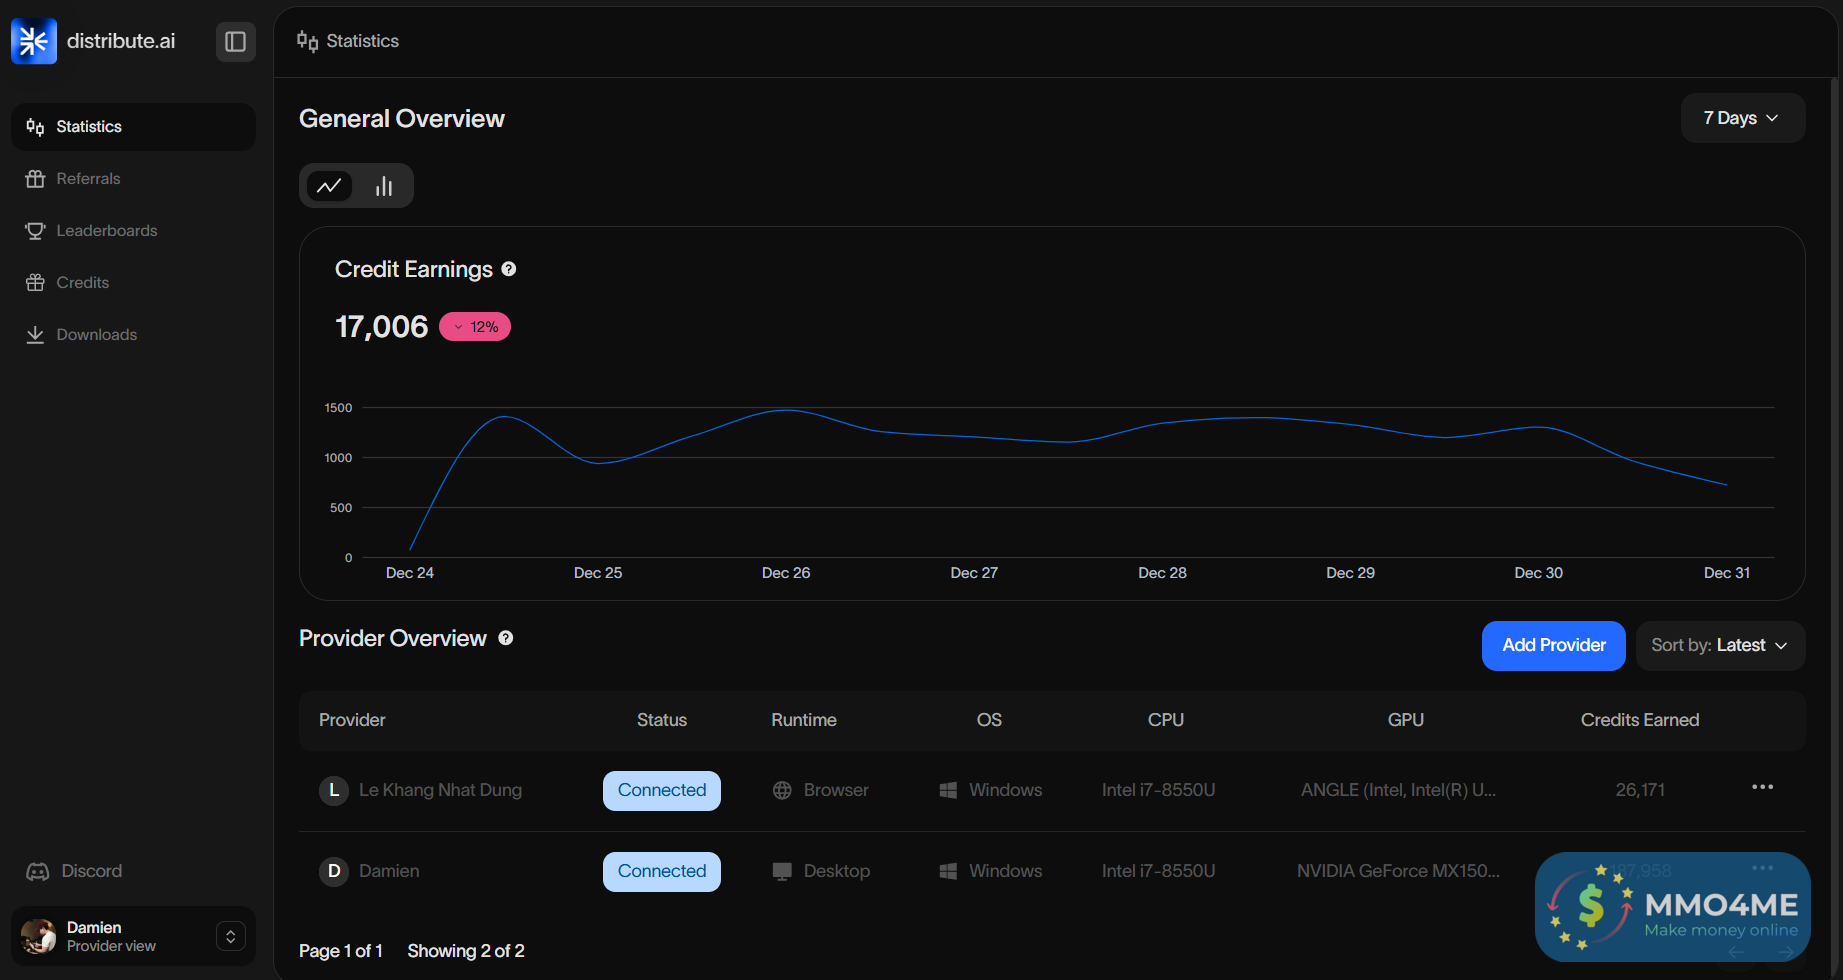Screen dimensions: 1843x980
Task: Click the Downloads arrow icon
Action: pos(35,335)
